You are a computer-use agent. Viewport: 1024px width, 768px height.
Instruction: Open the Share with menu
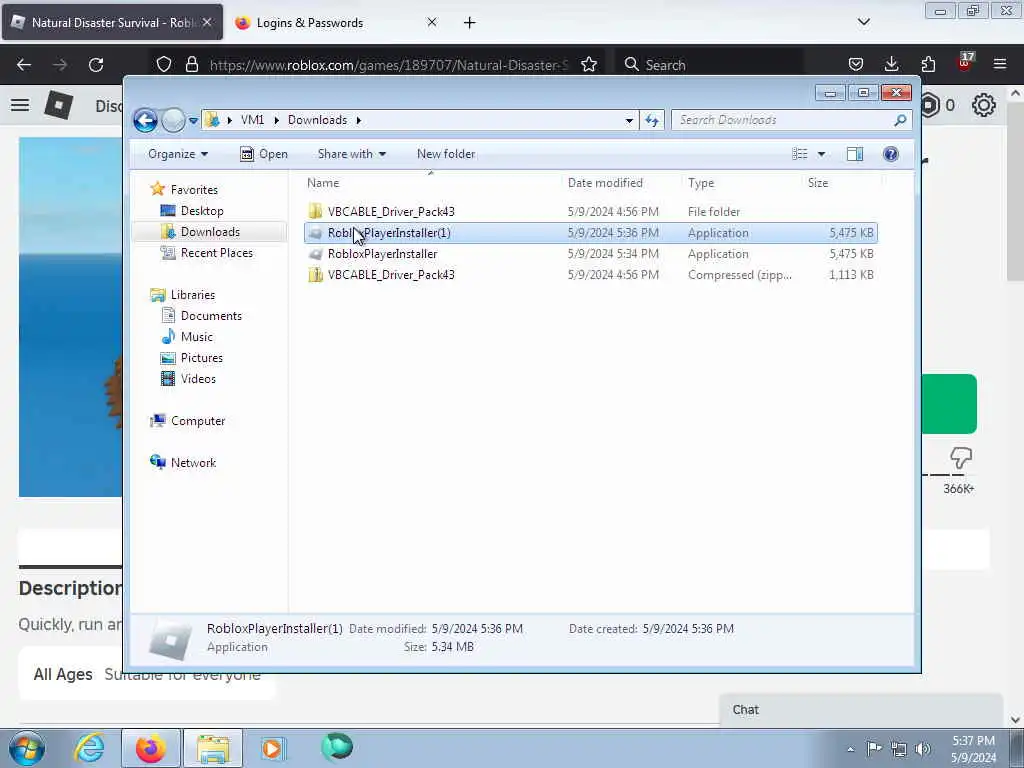352,154
